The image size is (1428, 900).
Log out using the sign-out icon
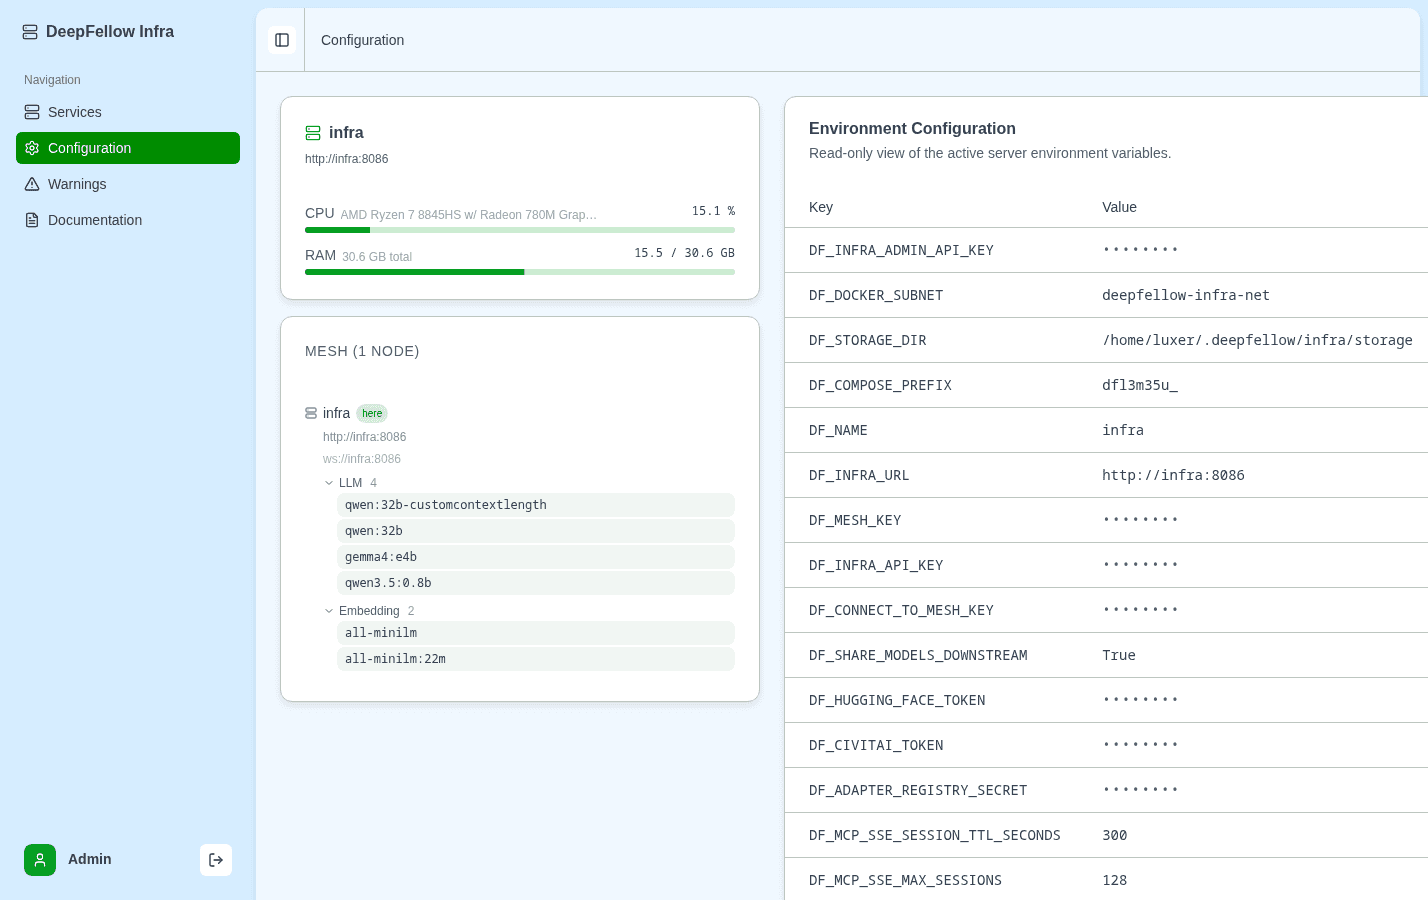coord(216,860)
